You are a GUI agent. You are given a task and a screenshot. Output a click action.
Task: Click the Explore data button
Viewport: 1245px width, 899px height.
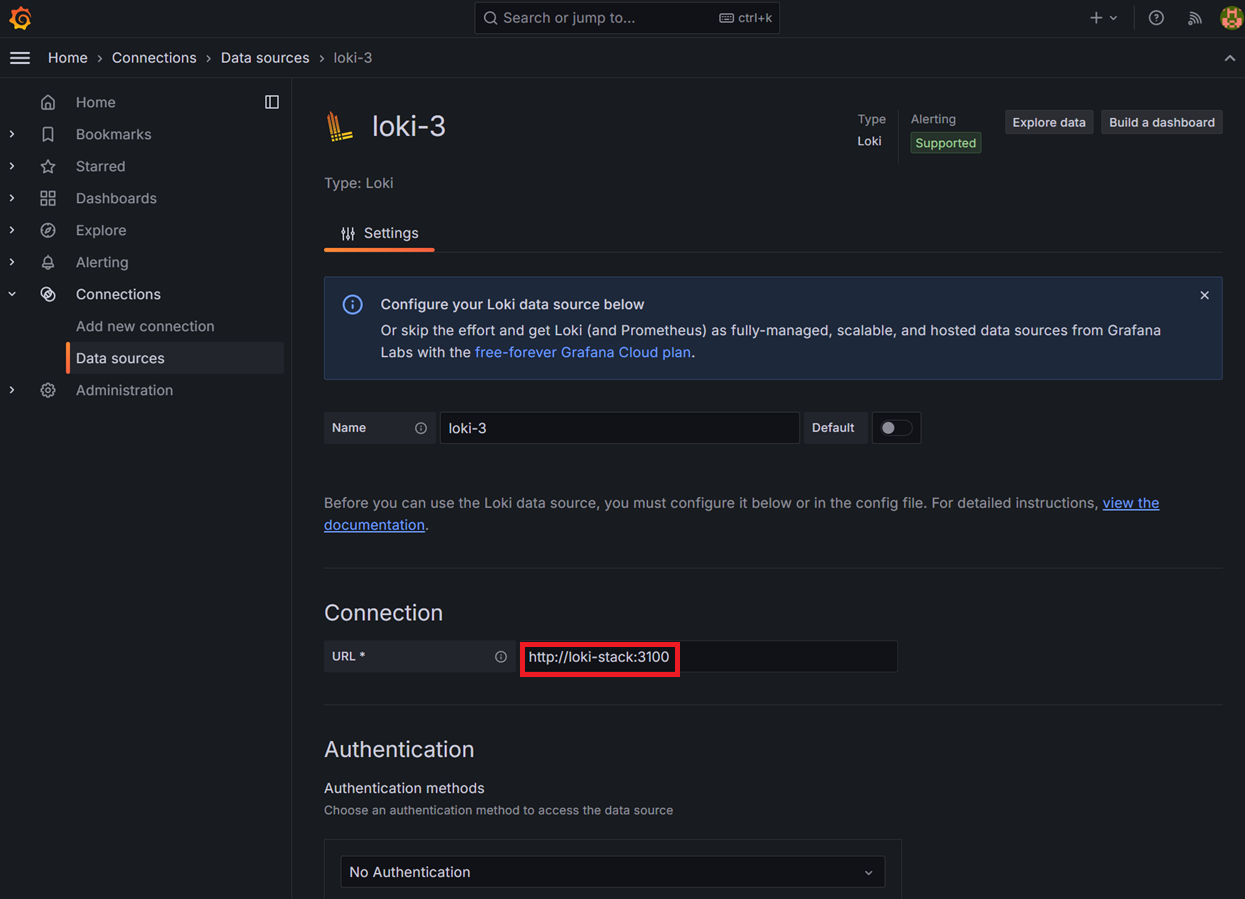coord(1049,122)
